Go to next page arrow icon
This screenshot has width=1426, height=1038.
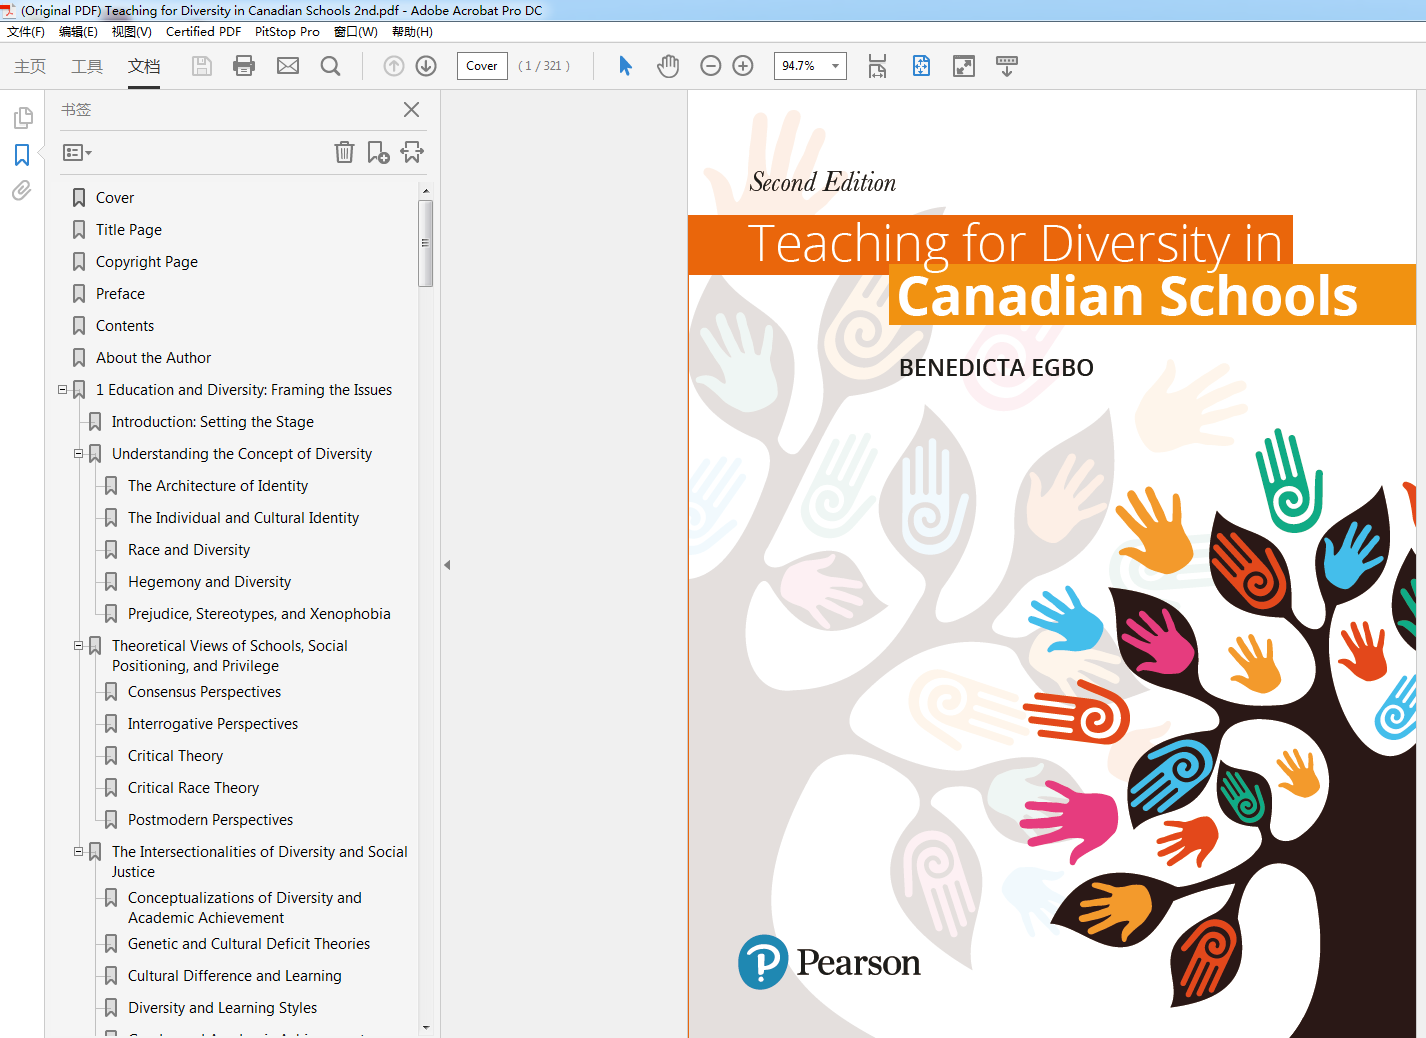tap(426, 66)
